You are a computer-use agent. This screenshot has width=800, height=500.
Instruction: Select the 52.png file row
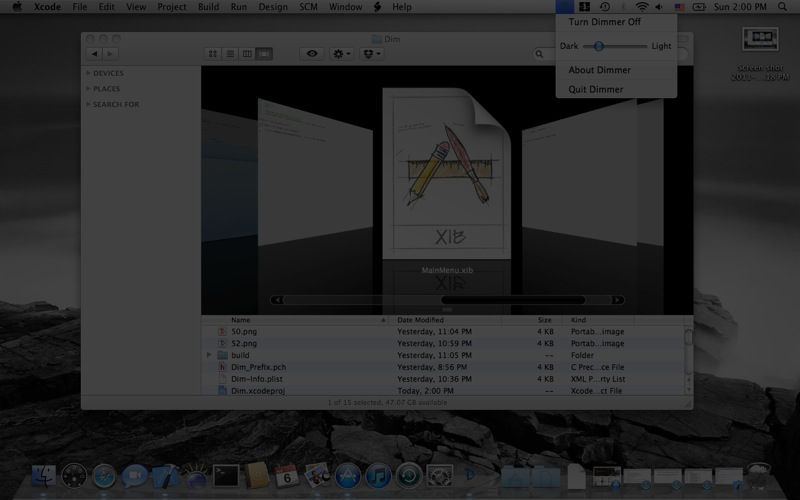(443, 343)
